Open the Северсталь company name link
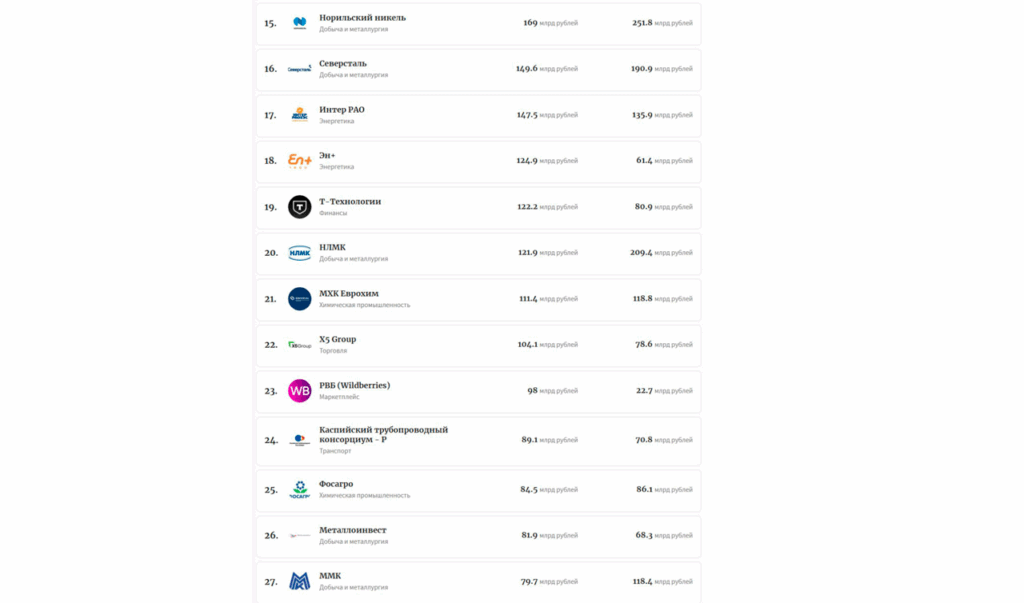 point(343,63)
